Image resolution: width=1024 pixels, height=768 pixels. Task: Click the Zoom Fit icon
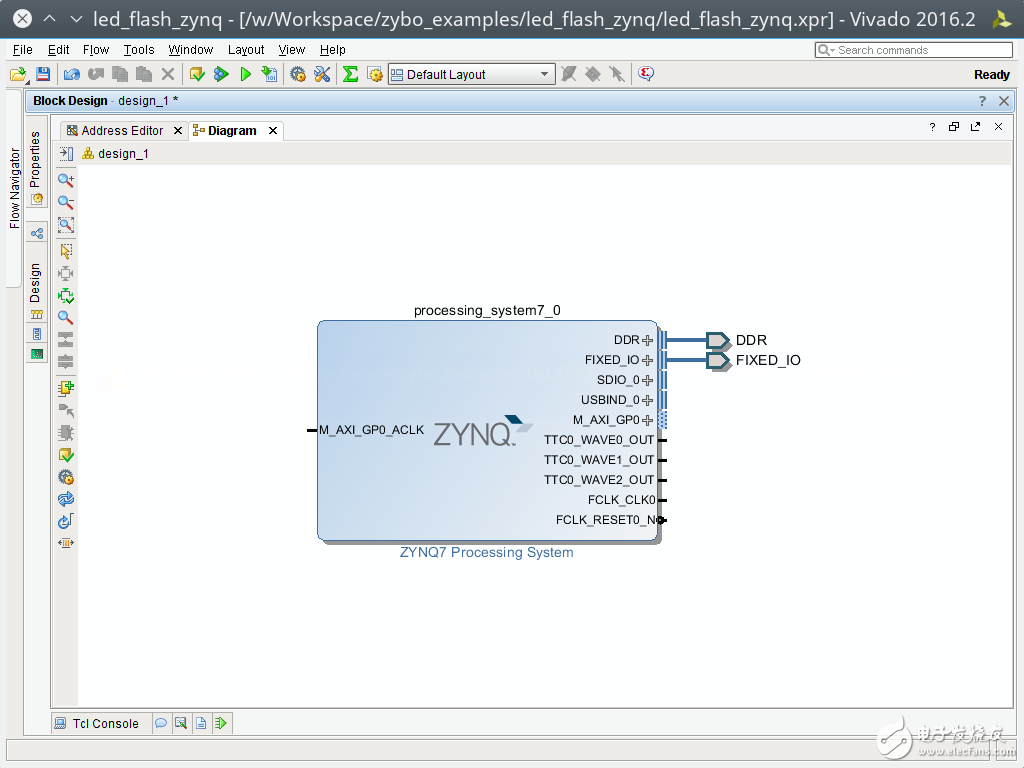click(66, 225)
